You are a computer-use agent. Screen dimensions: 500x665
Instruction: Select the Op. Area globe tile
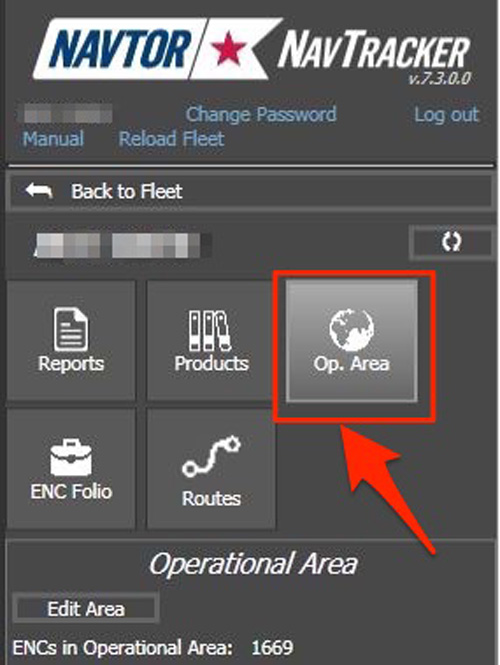[352, 341]
